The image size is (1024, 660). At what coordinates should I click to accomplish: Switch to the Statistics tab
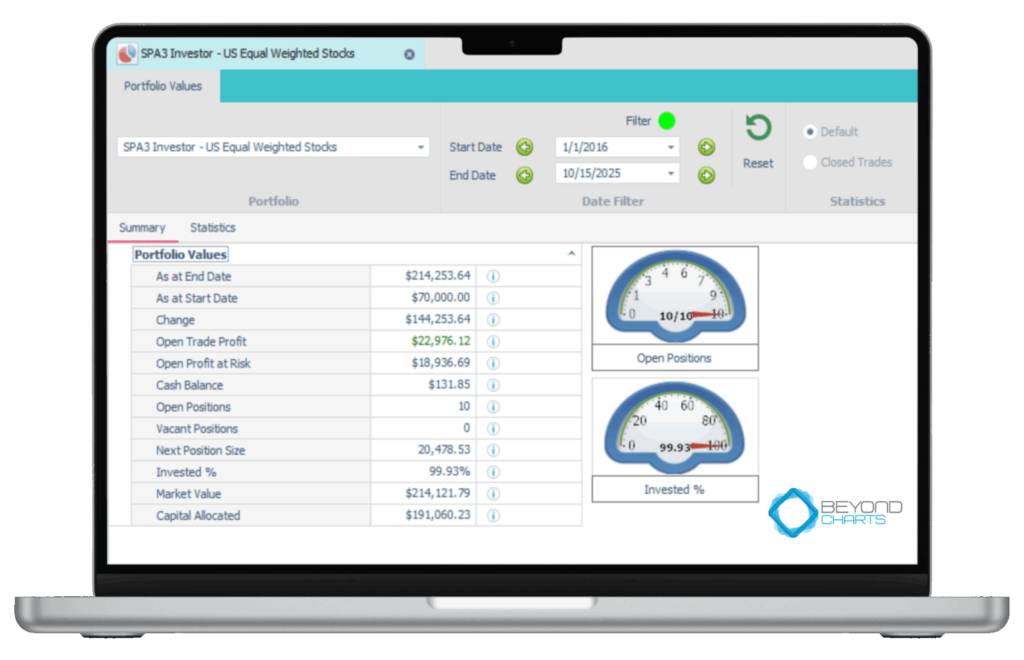213,228
